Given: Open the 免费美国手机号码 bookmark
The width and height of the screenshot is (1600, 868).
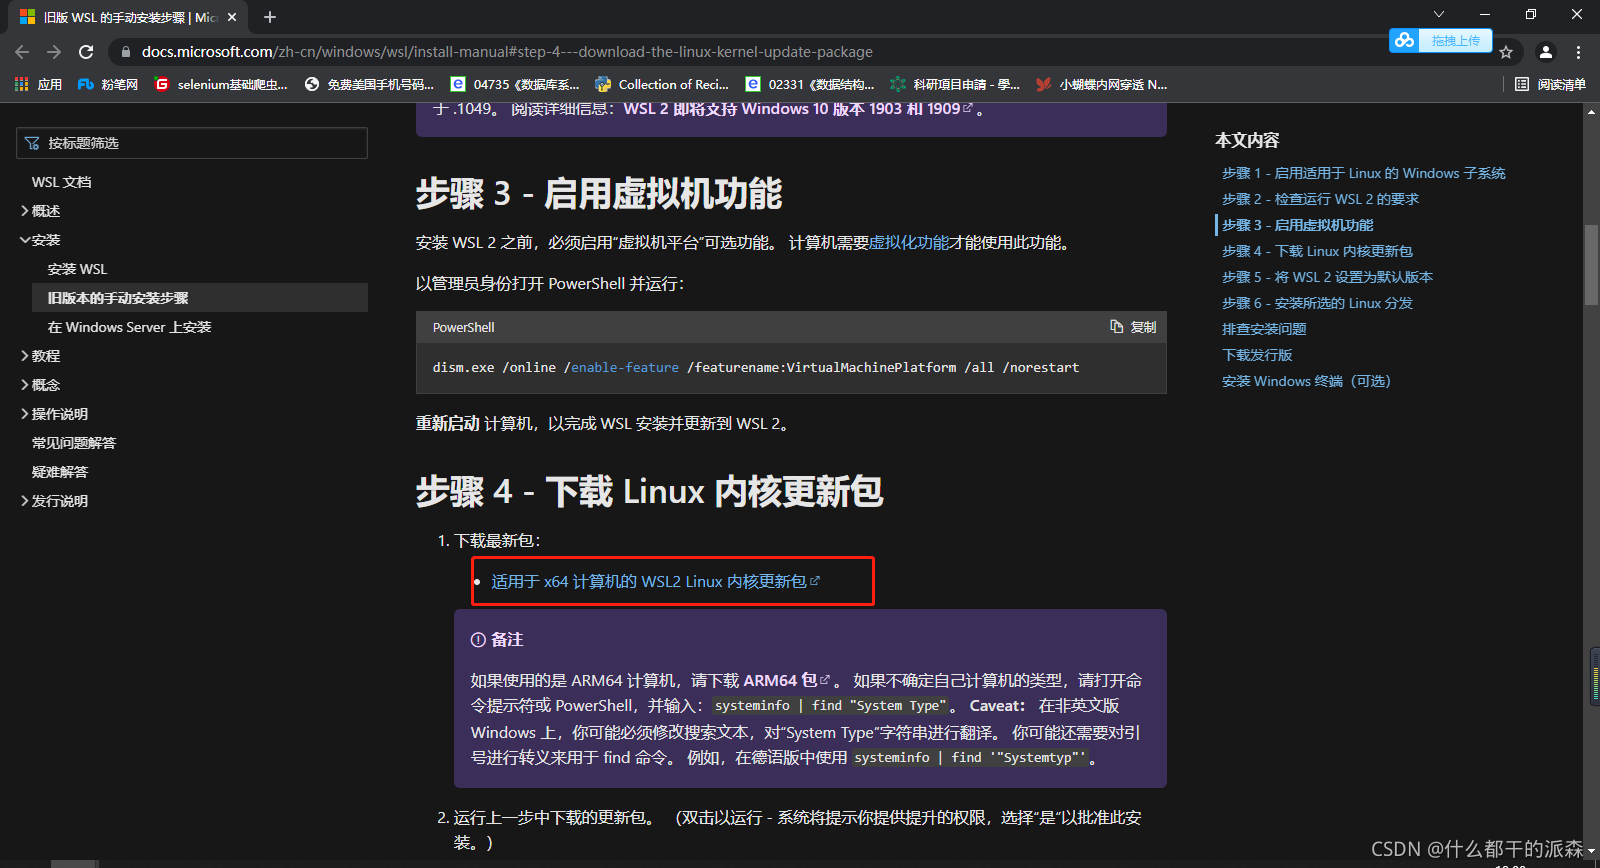Looking at the screenshot, I should tap(369, 84).
